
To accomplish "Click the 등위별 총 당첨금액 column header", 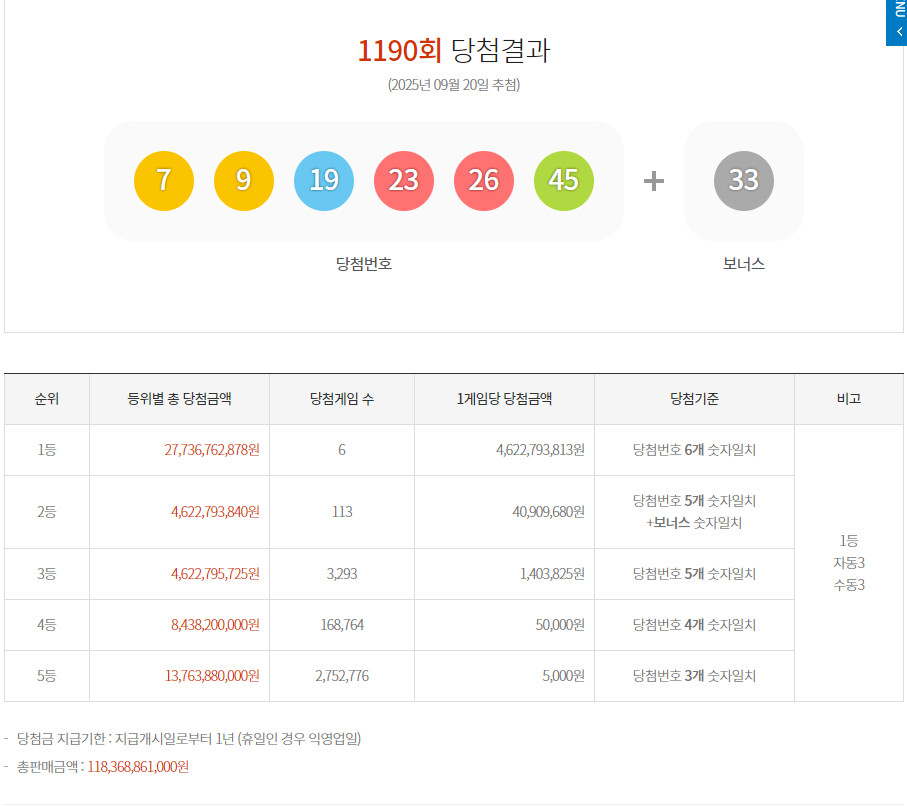I will coord(179,399).
